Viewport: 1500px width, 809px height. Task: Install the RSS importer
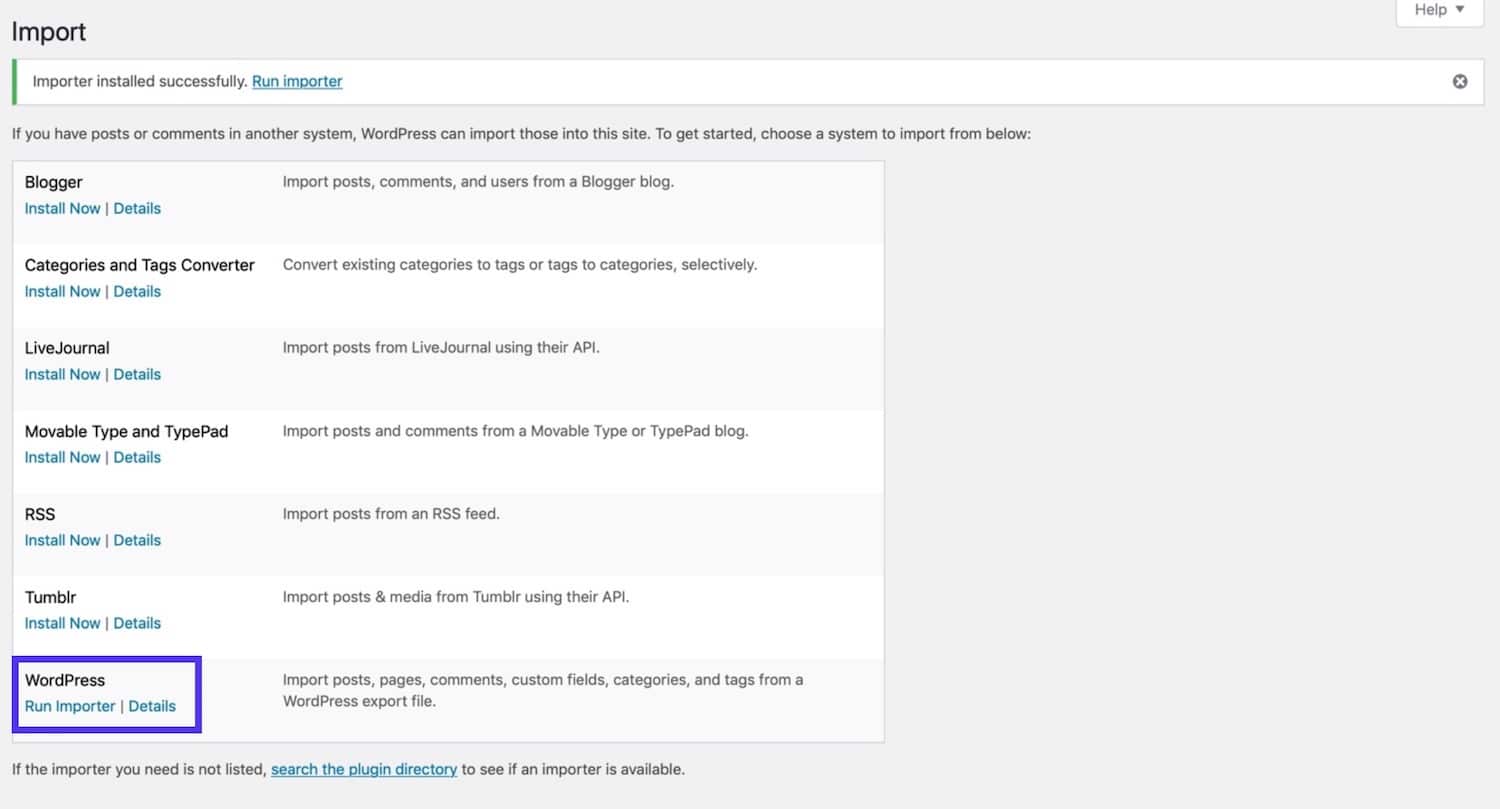coord(62,541)
